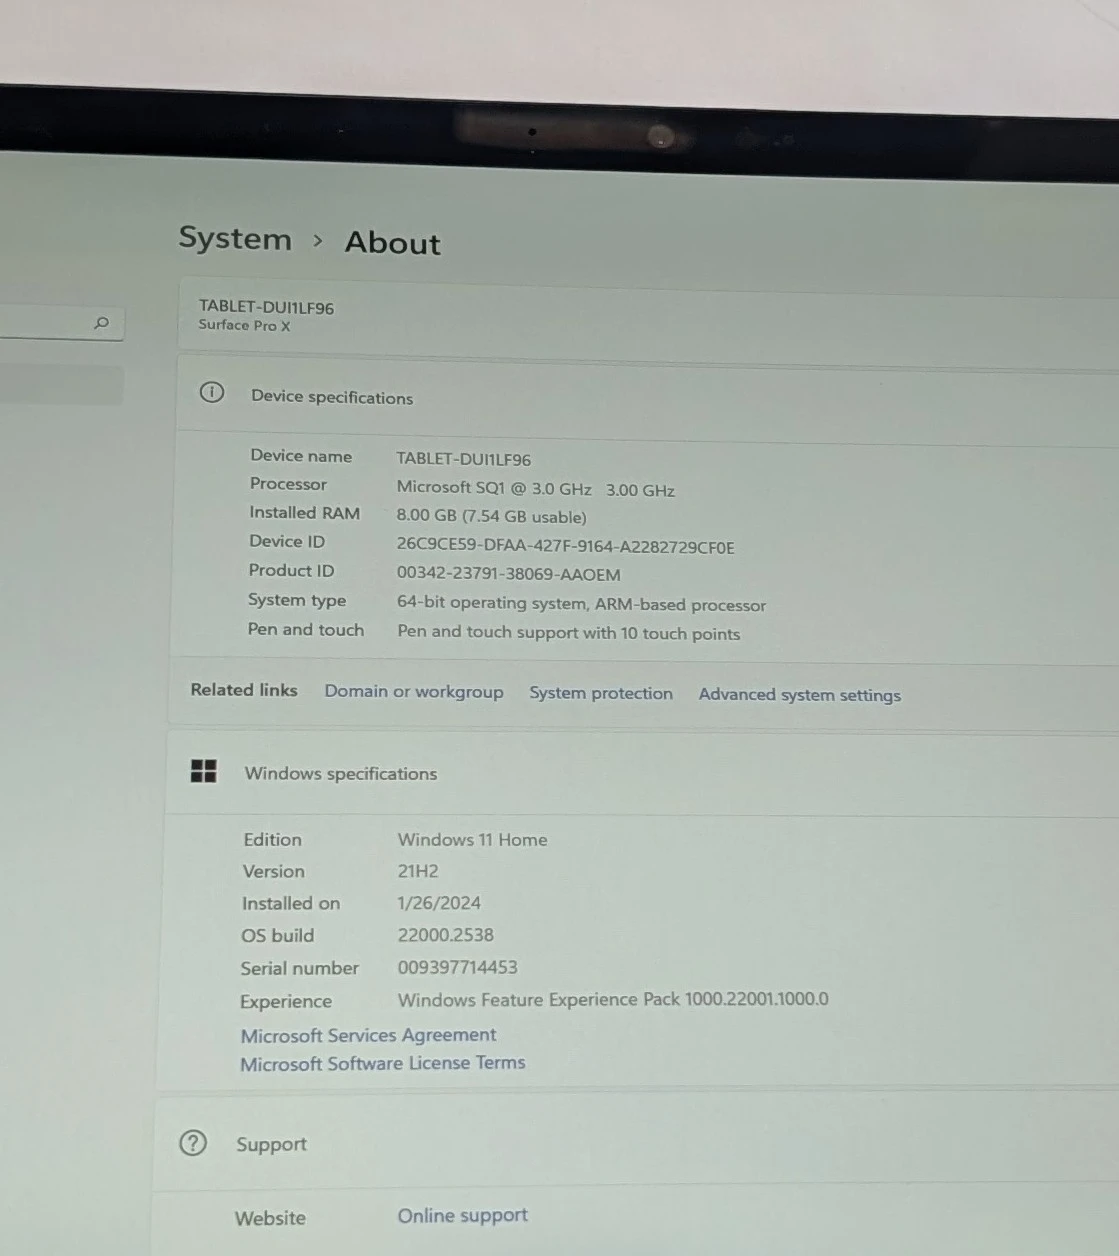Click the breadcrumb chevron arrow

point(318,241)
